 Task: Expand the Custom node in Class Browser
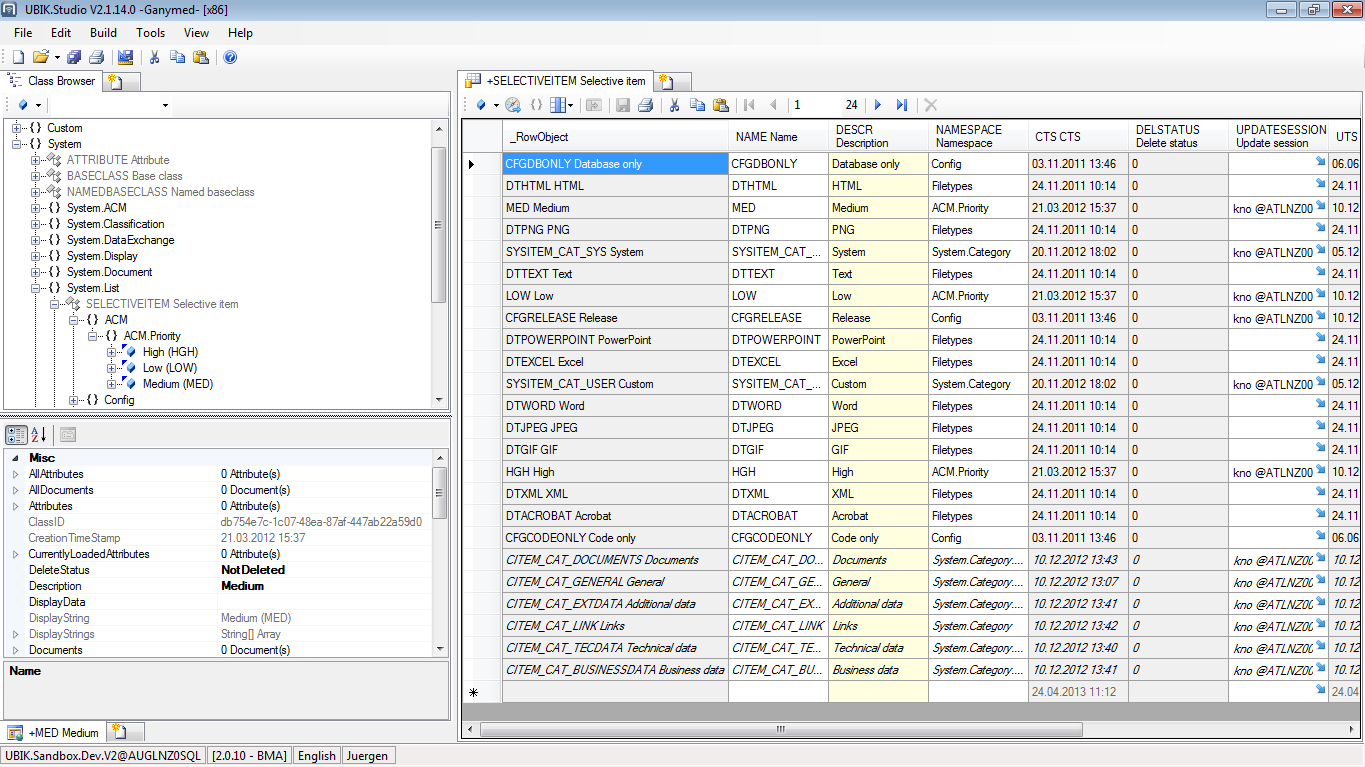point(17,128)
